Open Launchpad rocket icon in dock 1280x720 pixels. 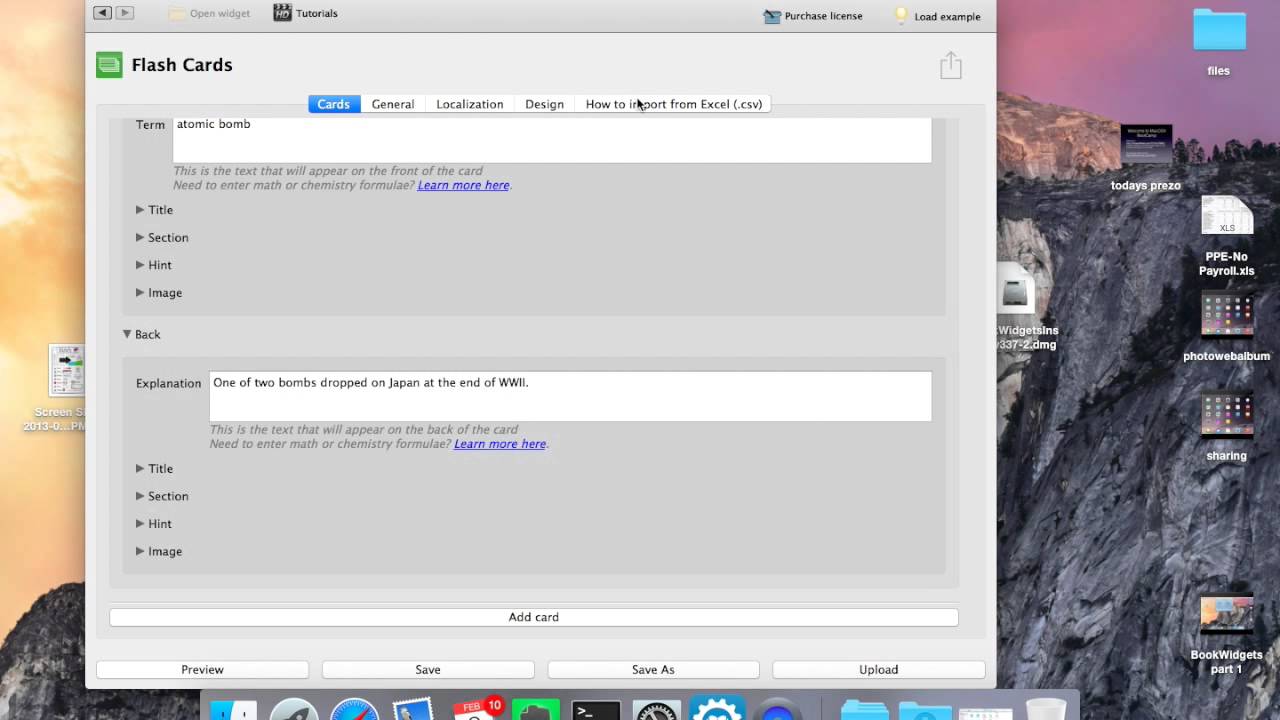coord(294,708)
